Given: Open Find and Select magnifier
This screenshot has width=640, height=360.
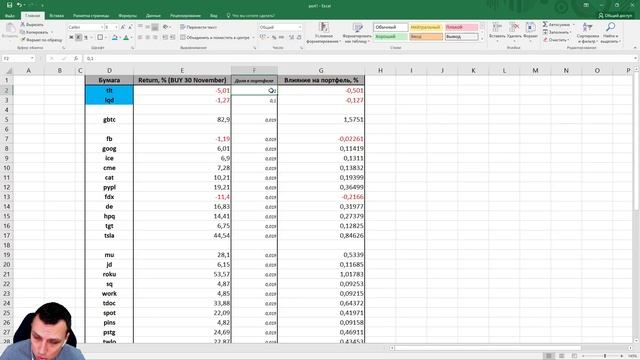Looking at the screenshot, I should click(611, 33).
